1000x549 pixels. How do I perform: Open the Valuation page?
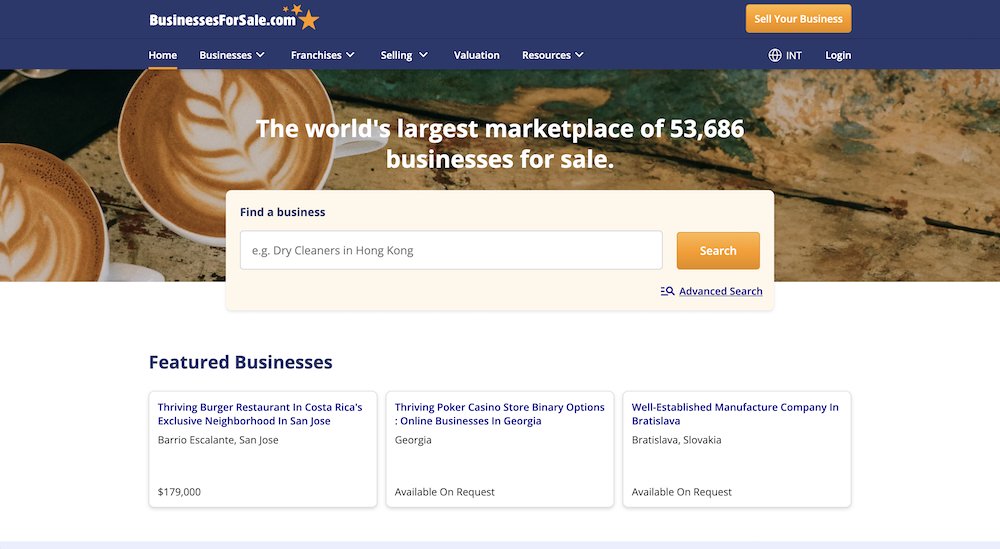[476, 55]
